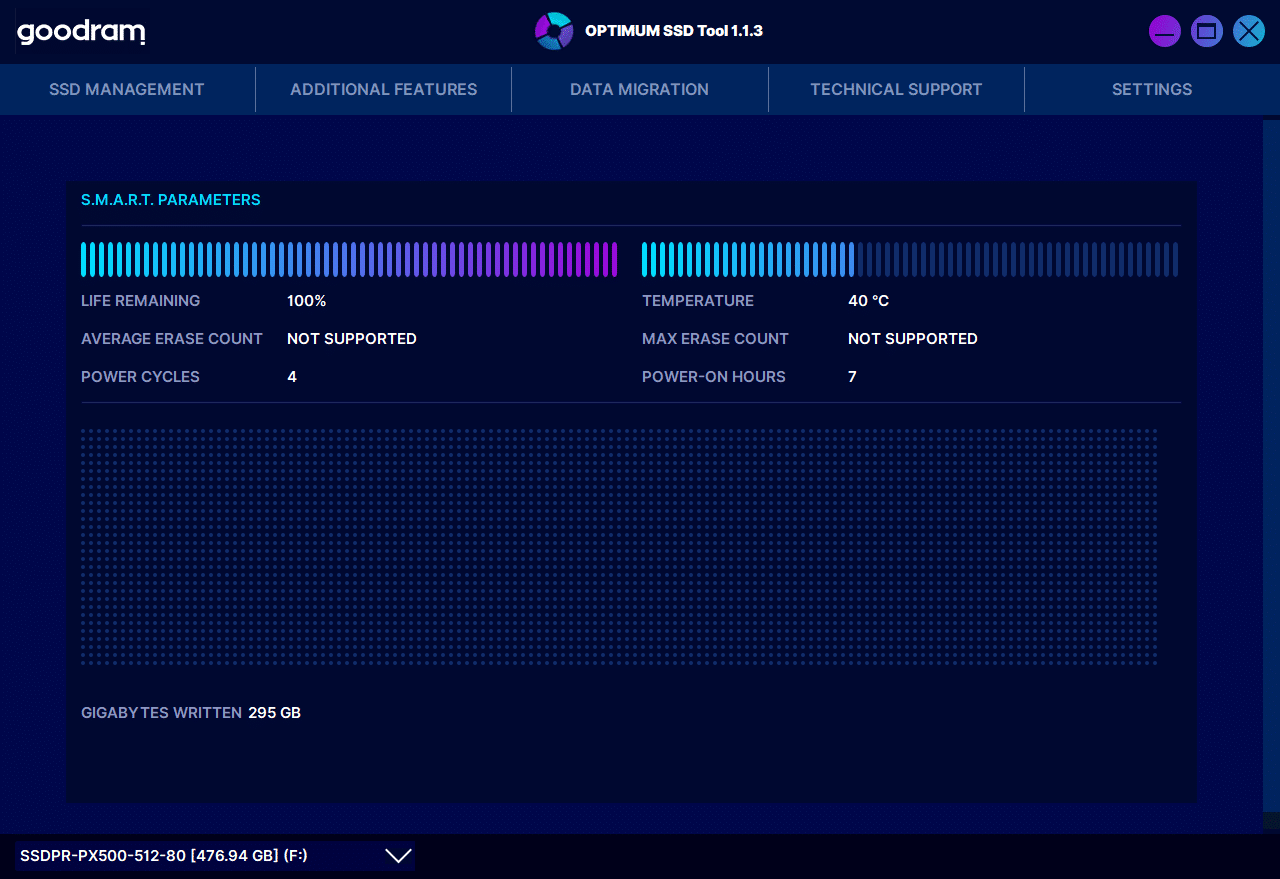Click the Temperature level bar

click(x=909, y=259)
